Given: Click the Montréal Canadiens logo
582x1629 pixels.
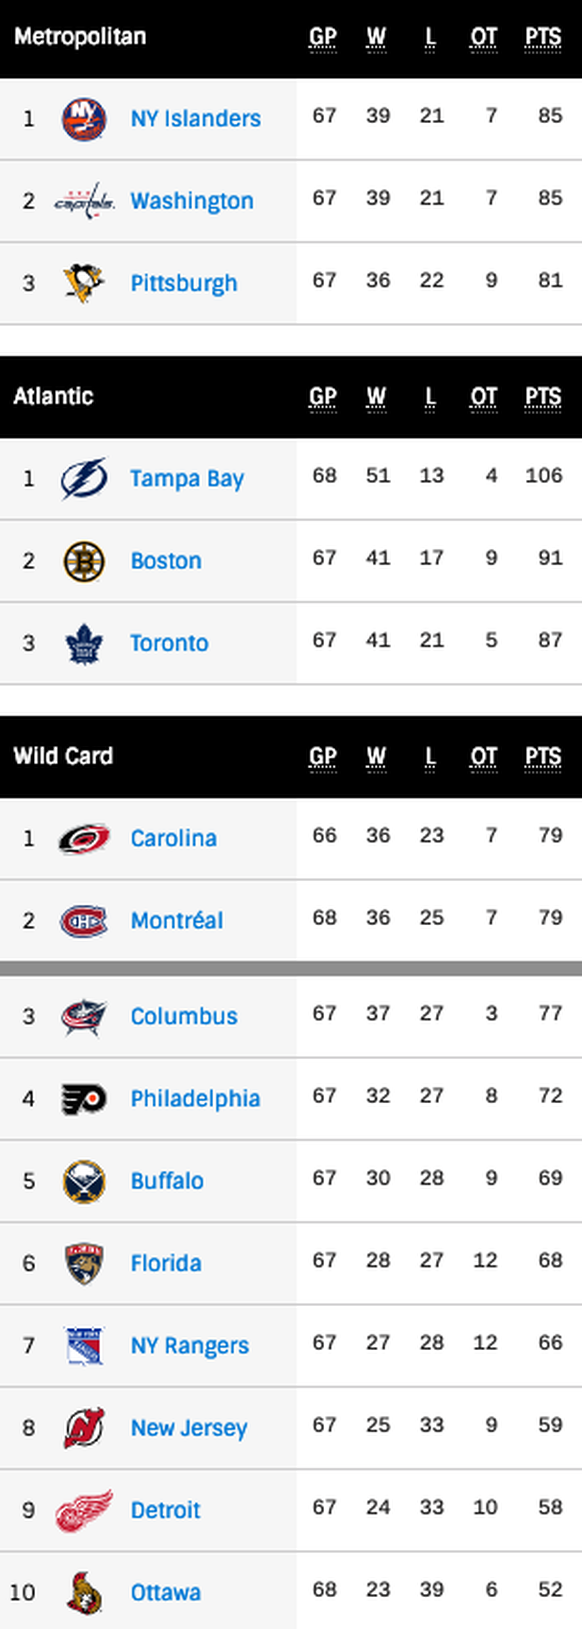Looking at the screenshot, I should point(84,921).
